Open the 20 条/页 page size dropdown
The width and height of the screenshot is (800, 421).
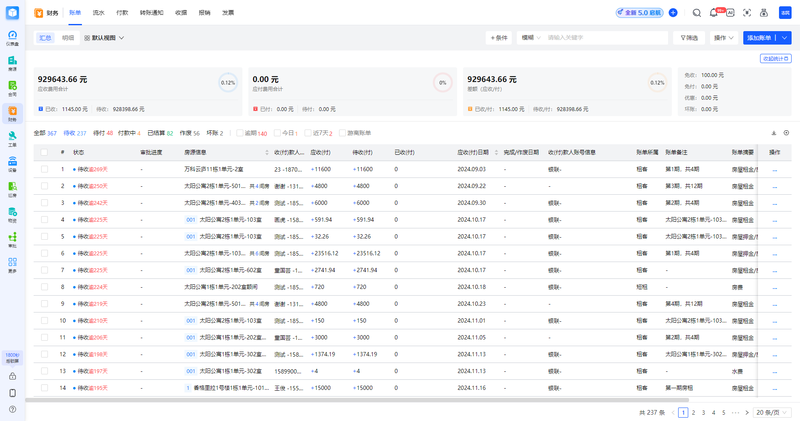772,412
